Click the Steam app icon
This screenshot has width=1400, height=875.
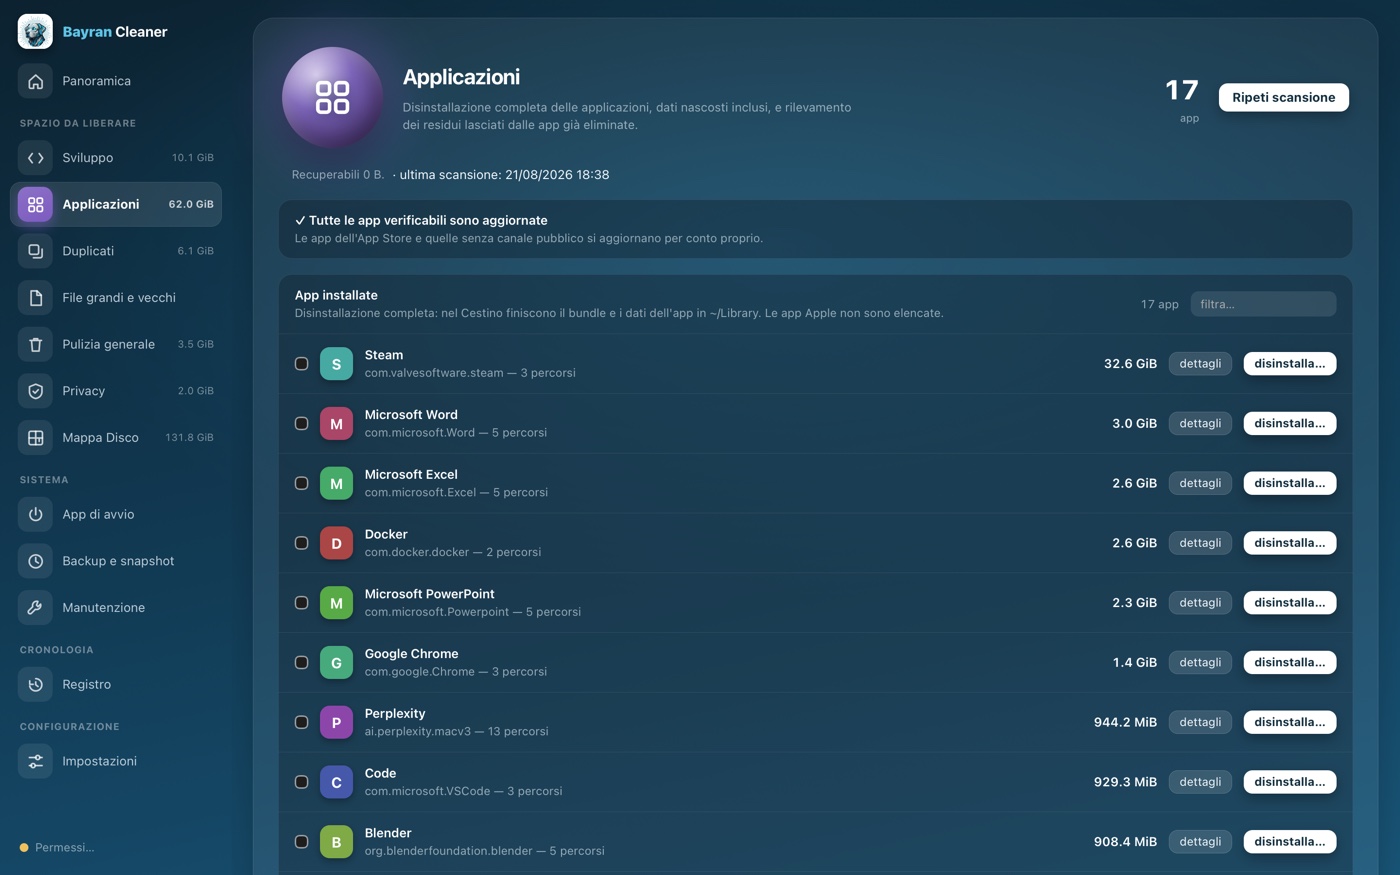pos(336,364)
